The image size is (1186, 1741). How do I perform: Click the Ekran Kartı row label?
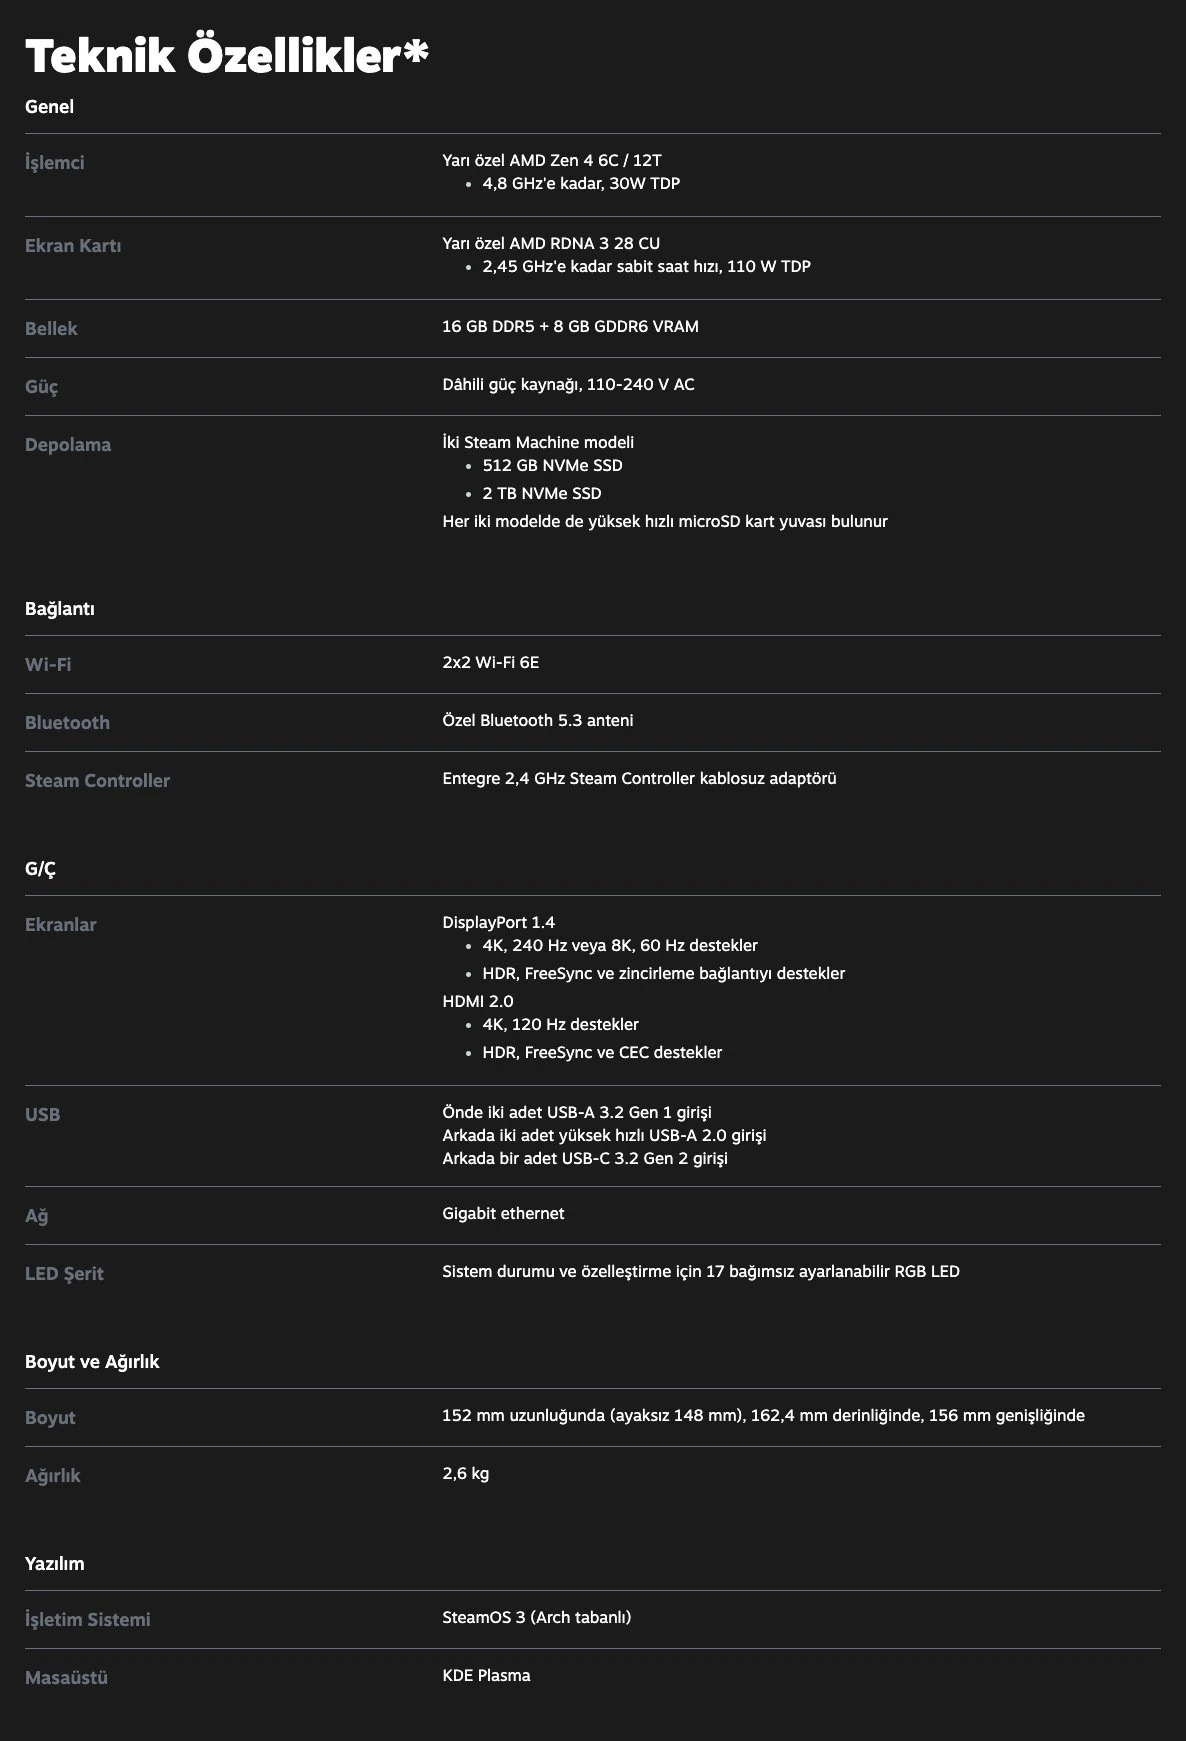(x=73, y=246)
